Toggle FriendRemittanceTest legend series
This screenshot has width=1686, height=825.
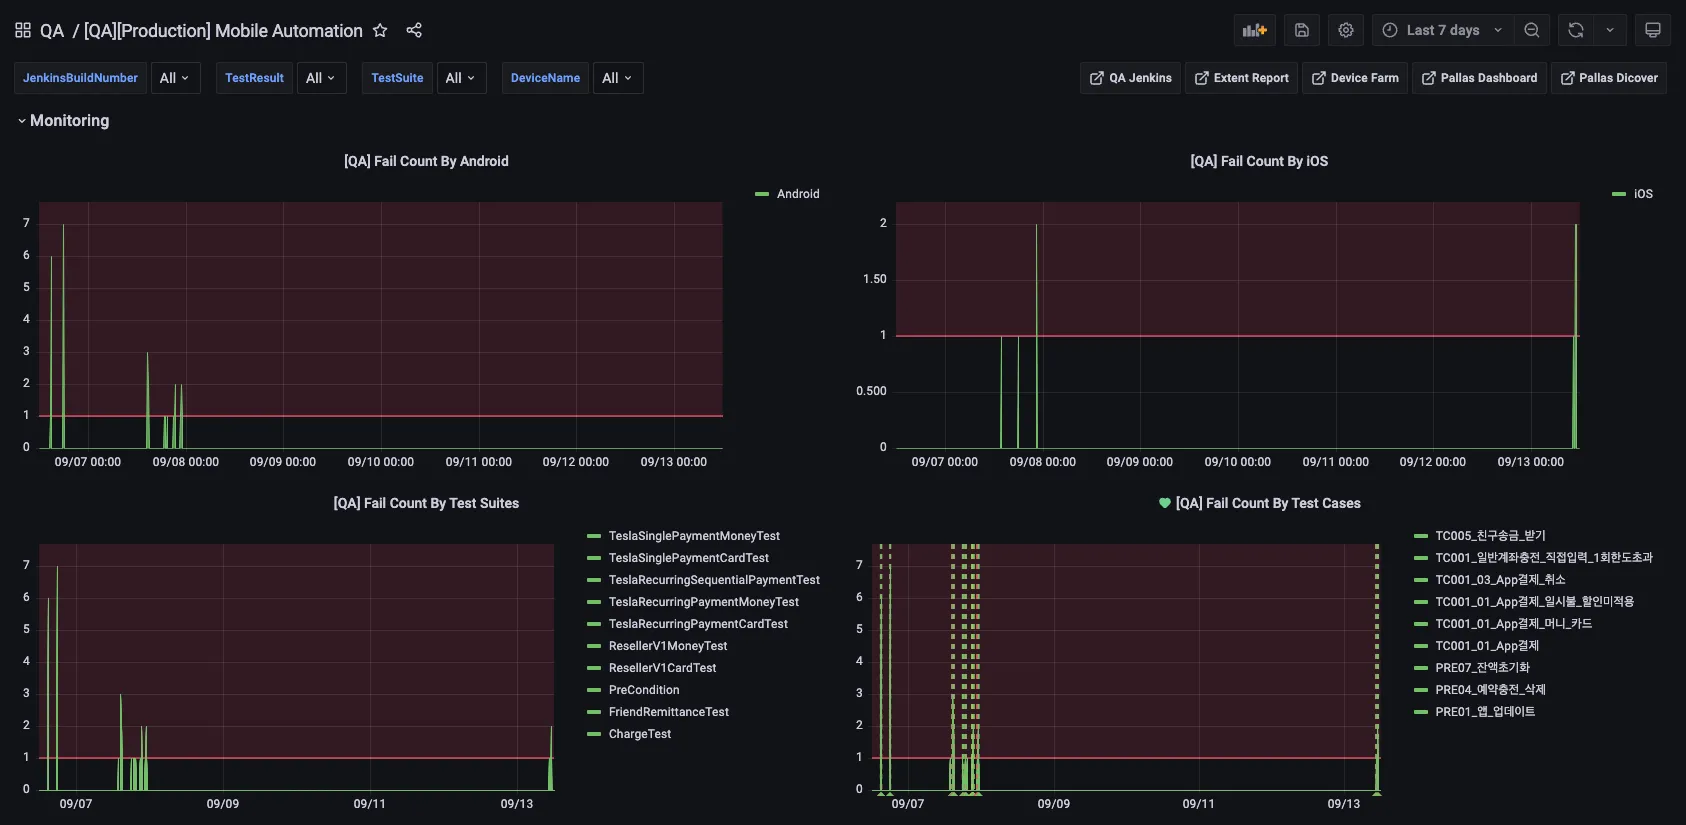coord(669,712)
